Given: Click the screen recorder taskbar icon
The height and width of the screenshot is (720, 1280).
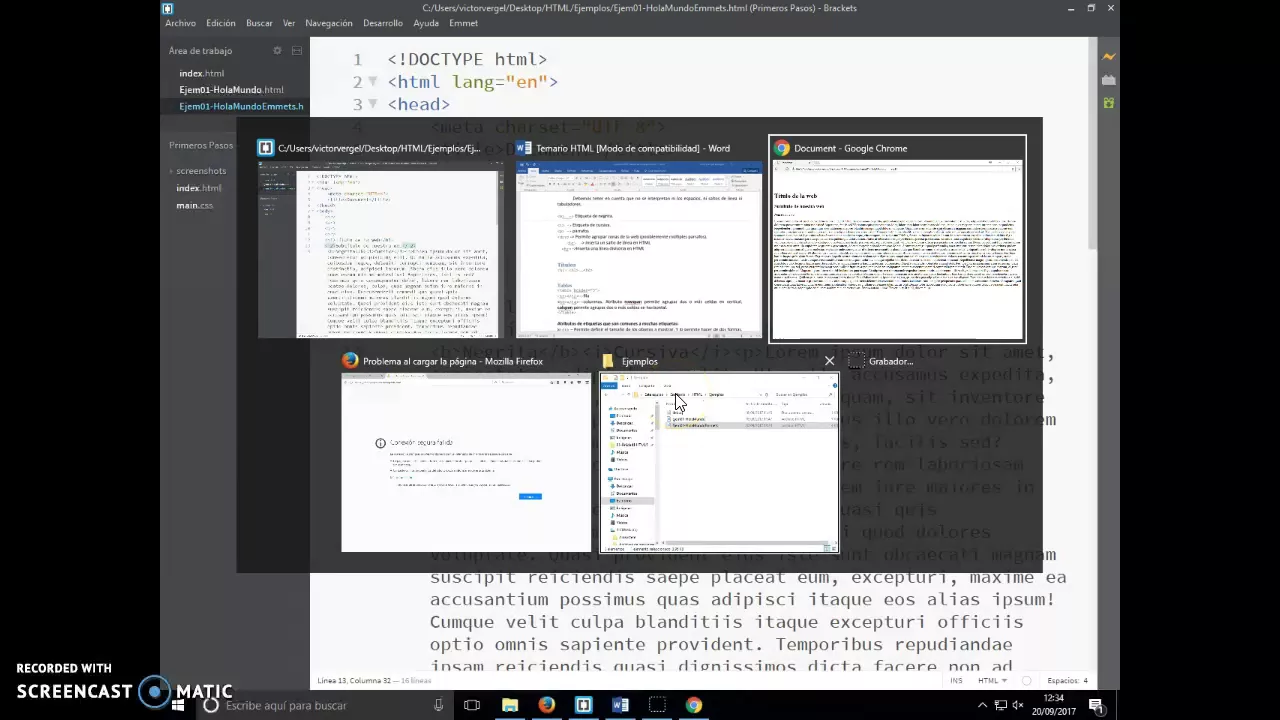Looking at the screenshot, I should [657, 705].
